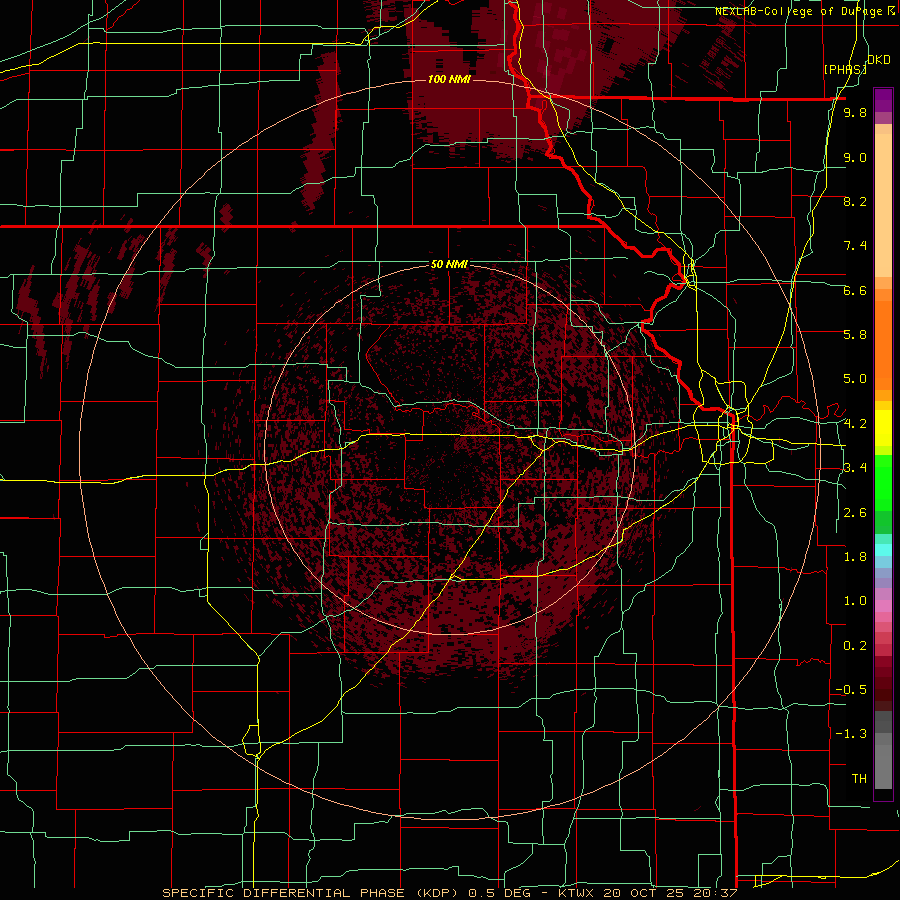Screen dimensions: 900x900
Task: Click the 7.4 scale value
Action: [855, 246]
